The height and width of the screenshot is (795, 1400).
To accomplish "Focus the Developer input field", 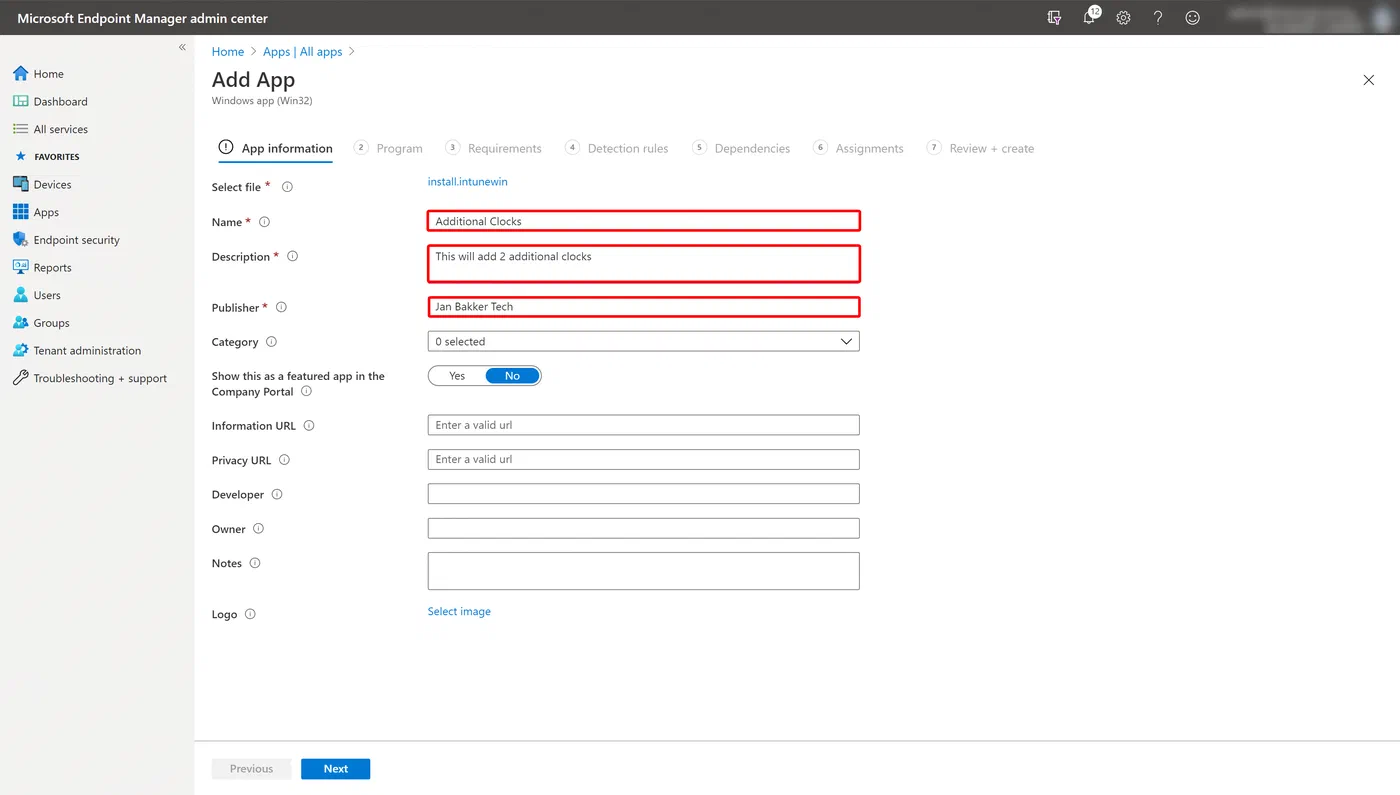I will [x=643, y=494].
